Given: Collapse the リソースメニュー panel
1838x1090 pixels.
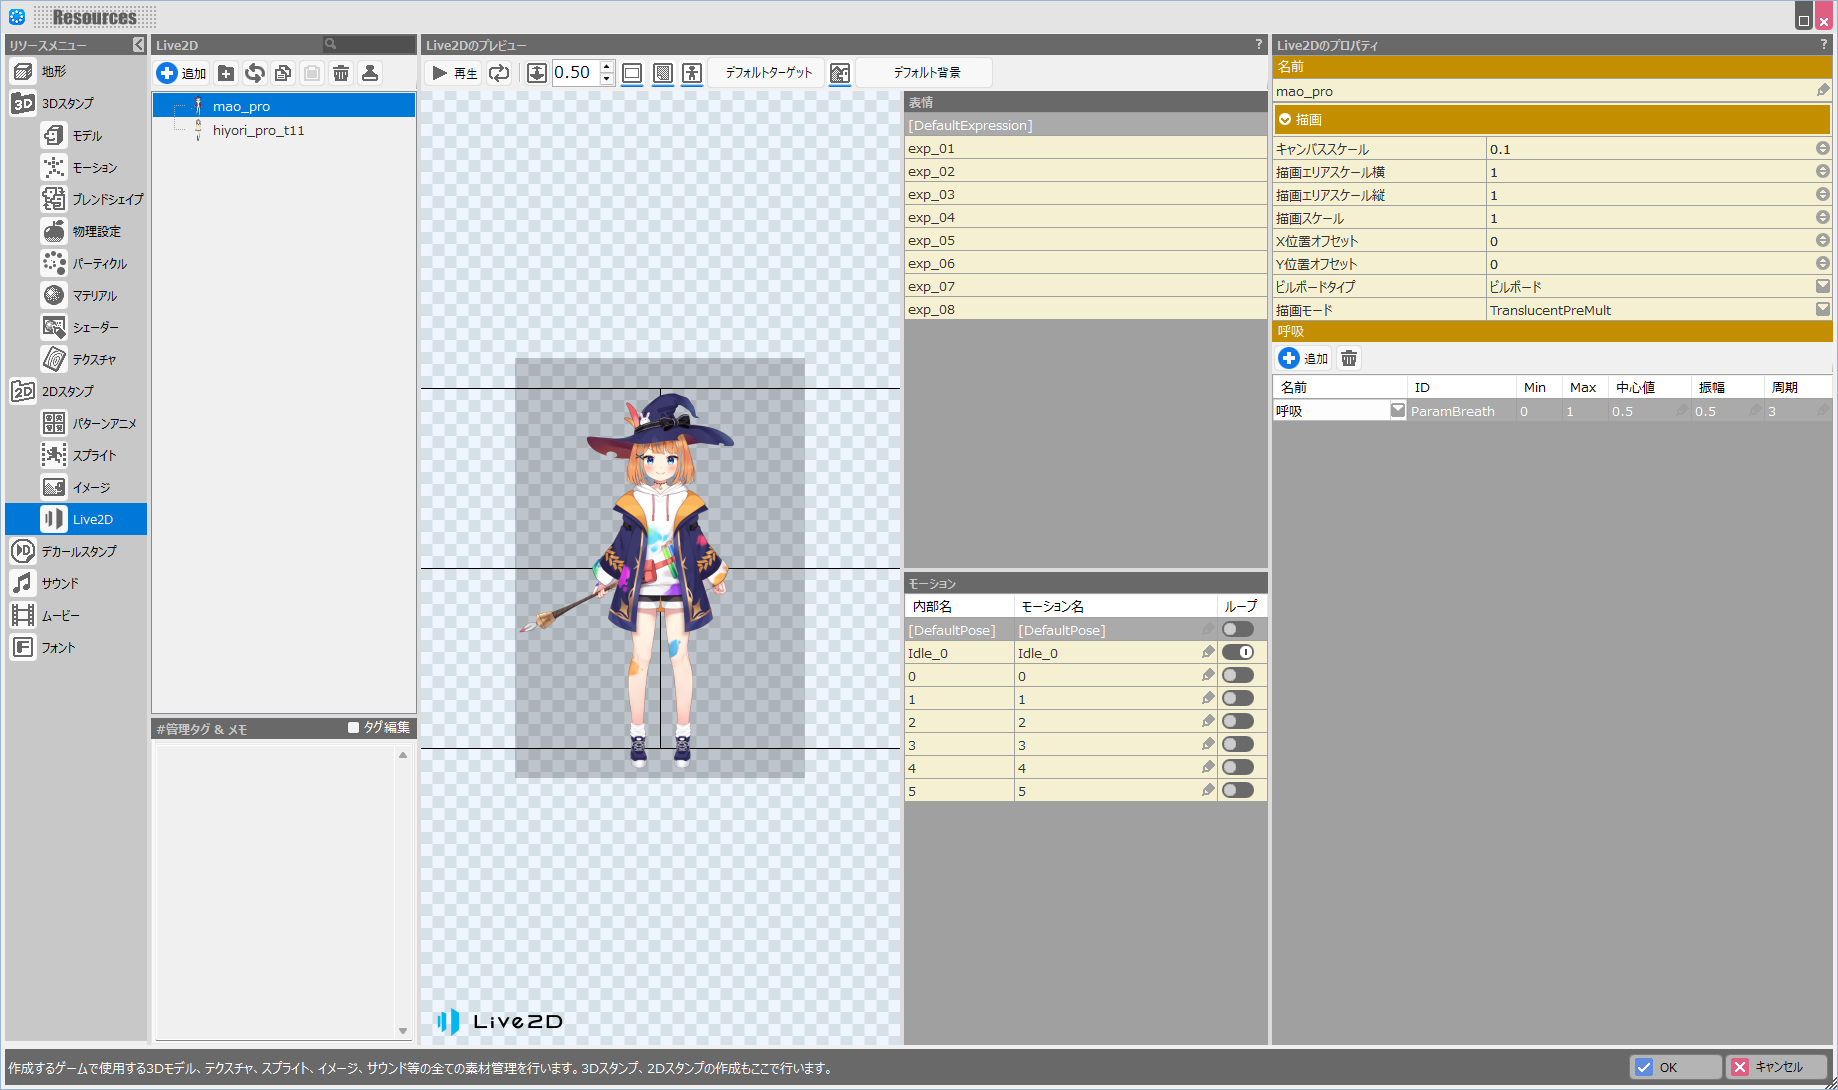Looking at the screenshot, I should pos(138,45).
